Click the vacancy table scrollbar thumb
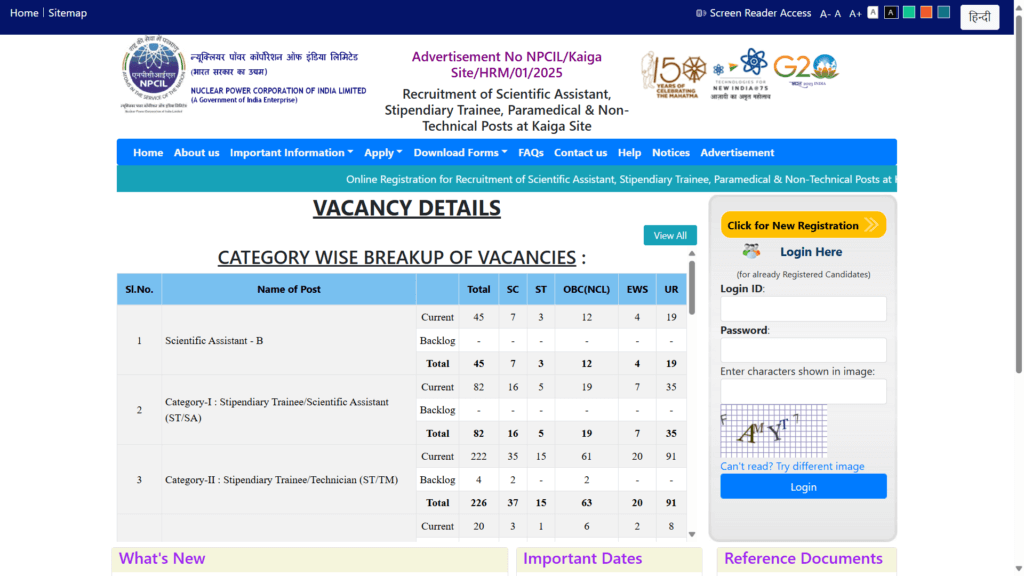This screenshot has height=576, width=1024. (x=692, y=287)
